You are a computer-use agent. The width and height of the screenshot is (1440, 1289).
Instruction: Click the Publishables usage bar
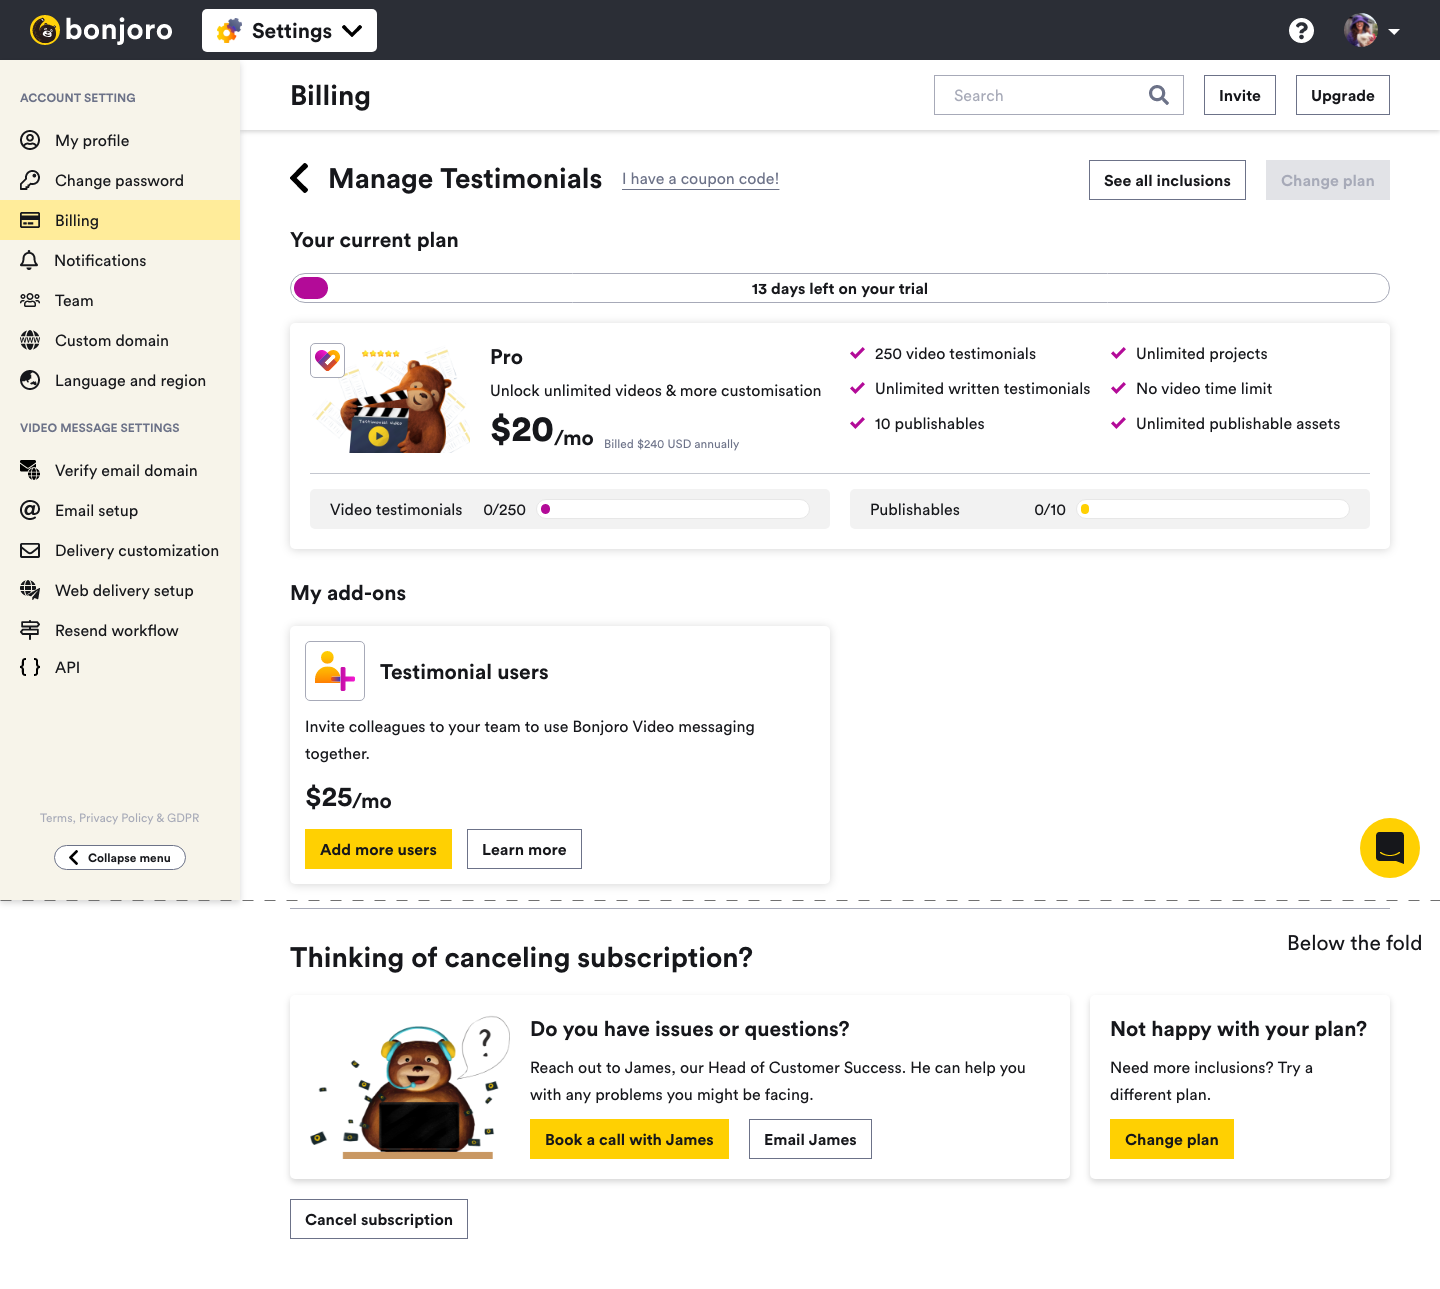1213,509
